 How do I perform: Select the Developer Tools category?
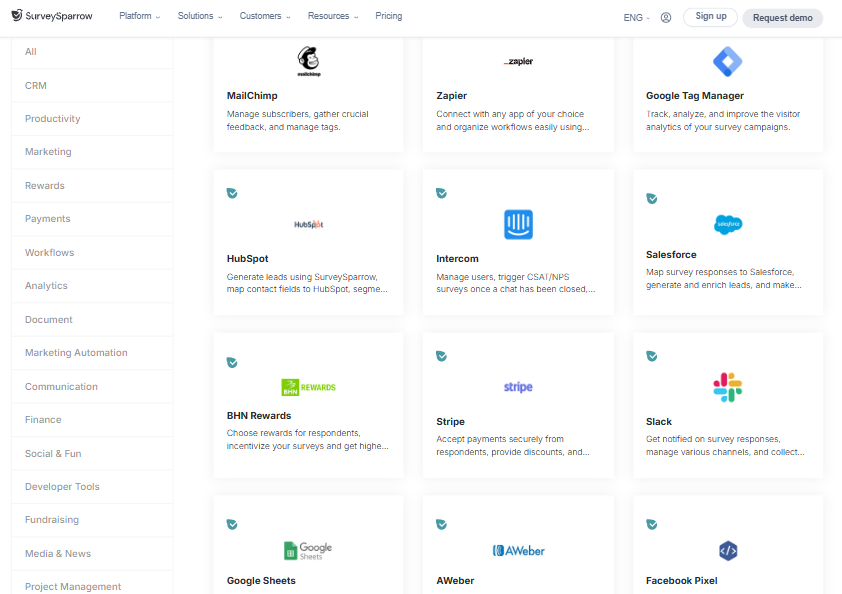(x=92, y=487)
